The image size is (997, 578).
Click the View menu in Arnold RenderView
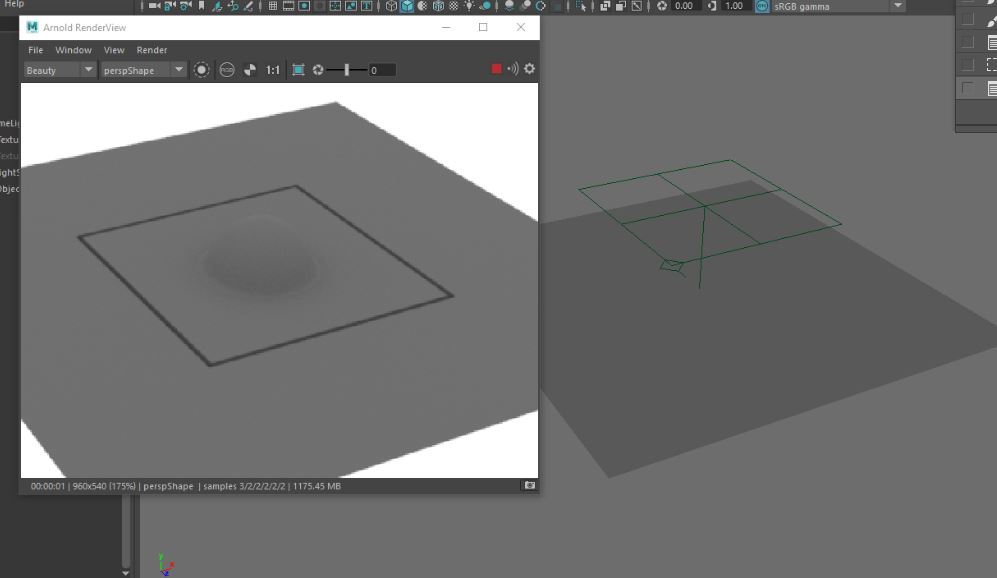(x=113, y=50)
